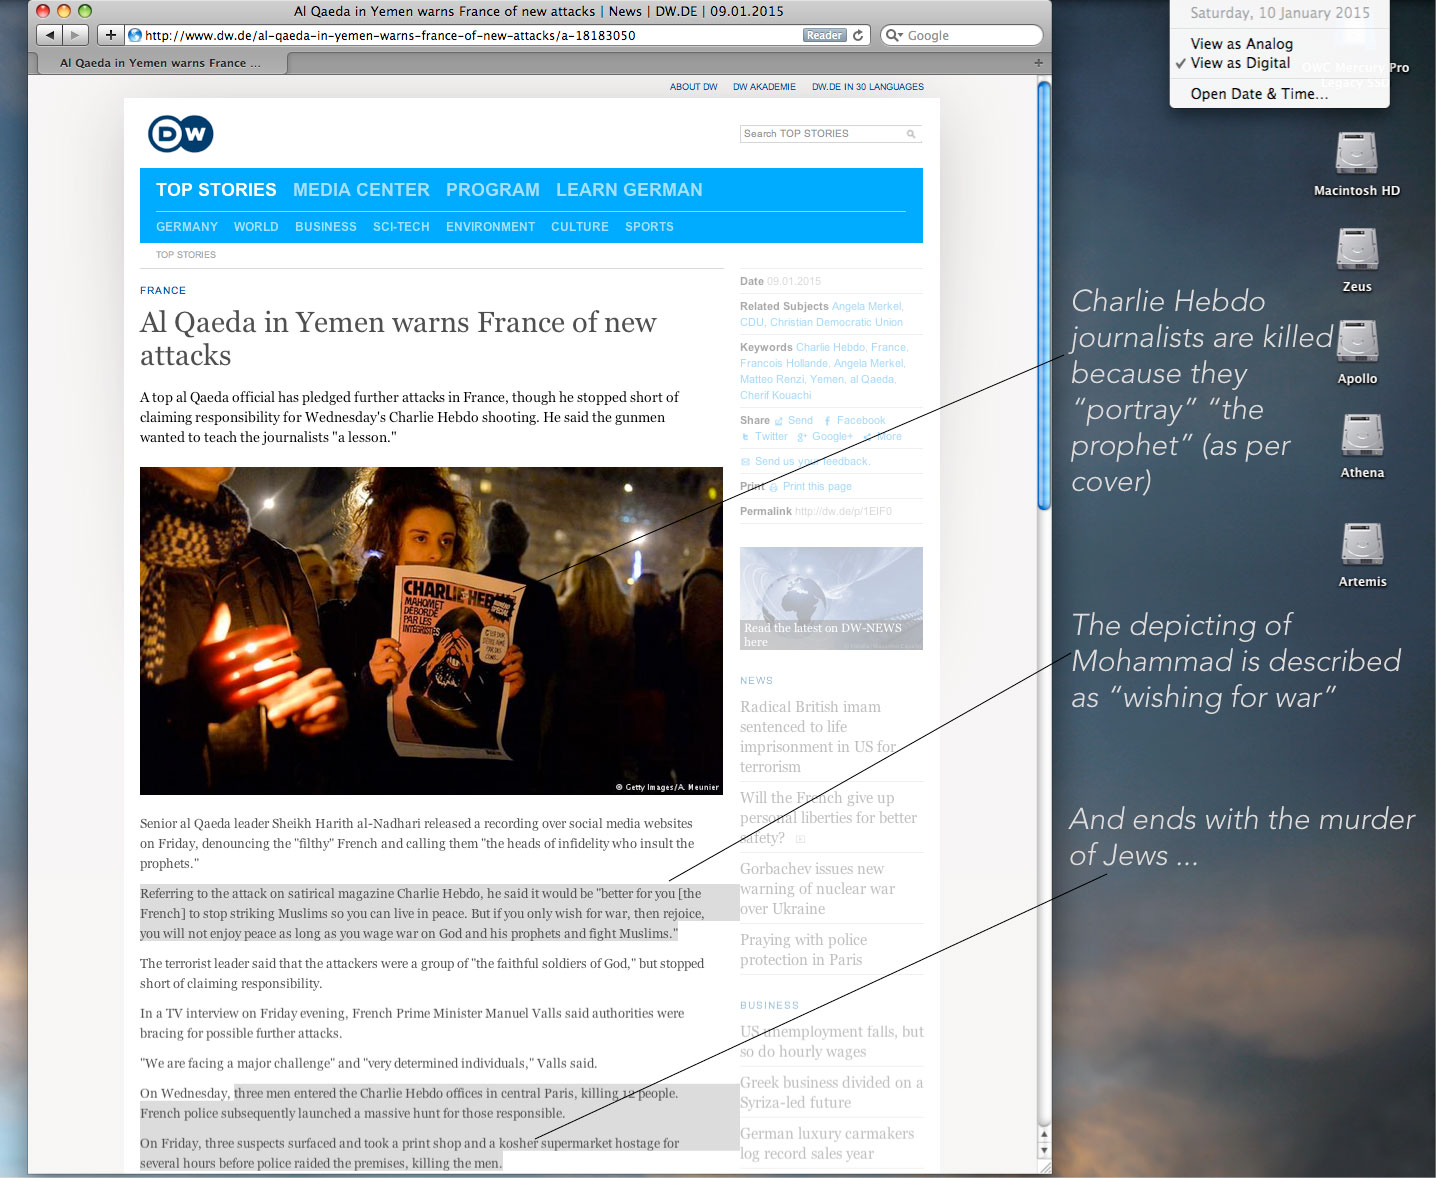Open German luxury carmakers story
1436x1178 pixels.
(827, 1144)
